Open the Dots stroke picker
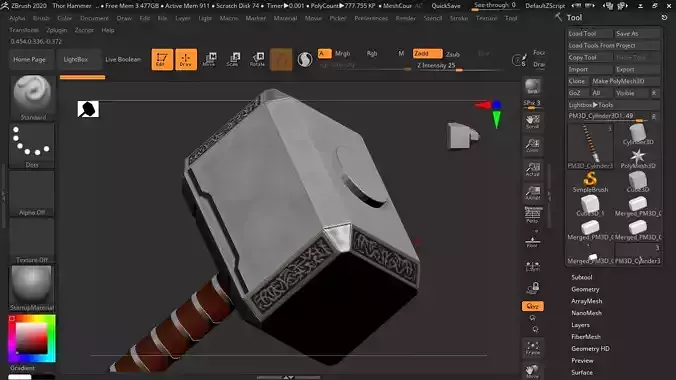This screenshot has height=380, width=676. tap(32, 145)
